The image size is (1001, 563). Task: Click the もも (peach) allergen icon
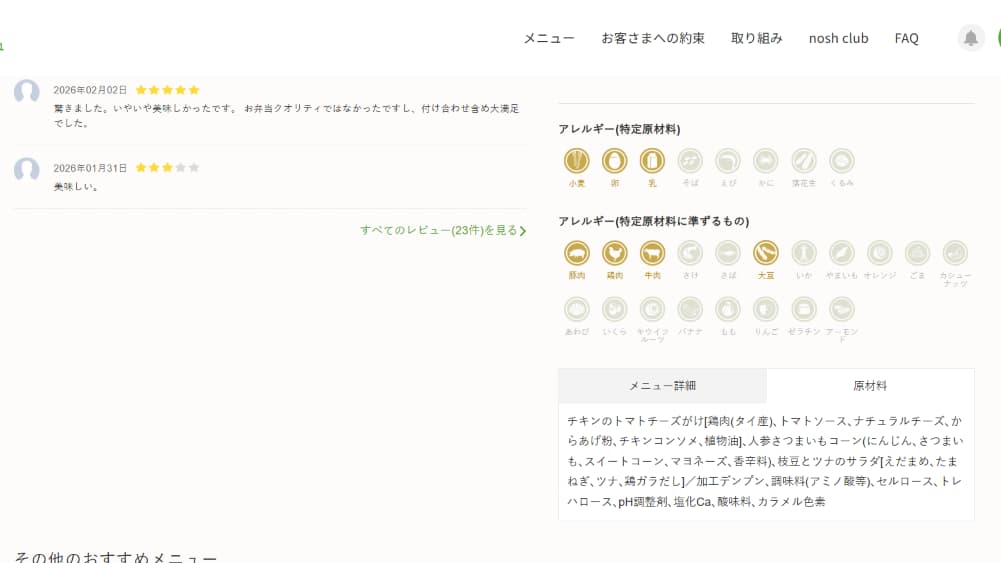728,309
